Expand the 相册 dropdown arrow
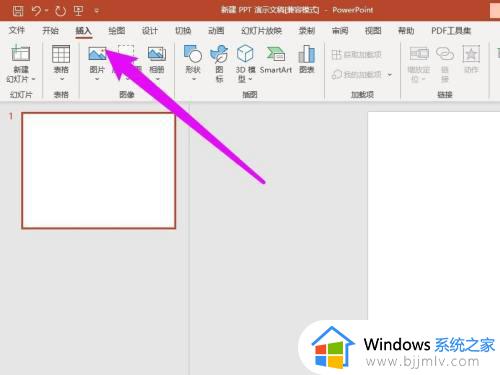 pos(158,79)
